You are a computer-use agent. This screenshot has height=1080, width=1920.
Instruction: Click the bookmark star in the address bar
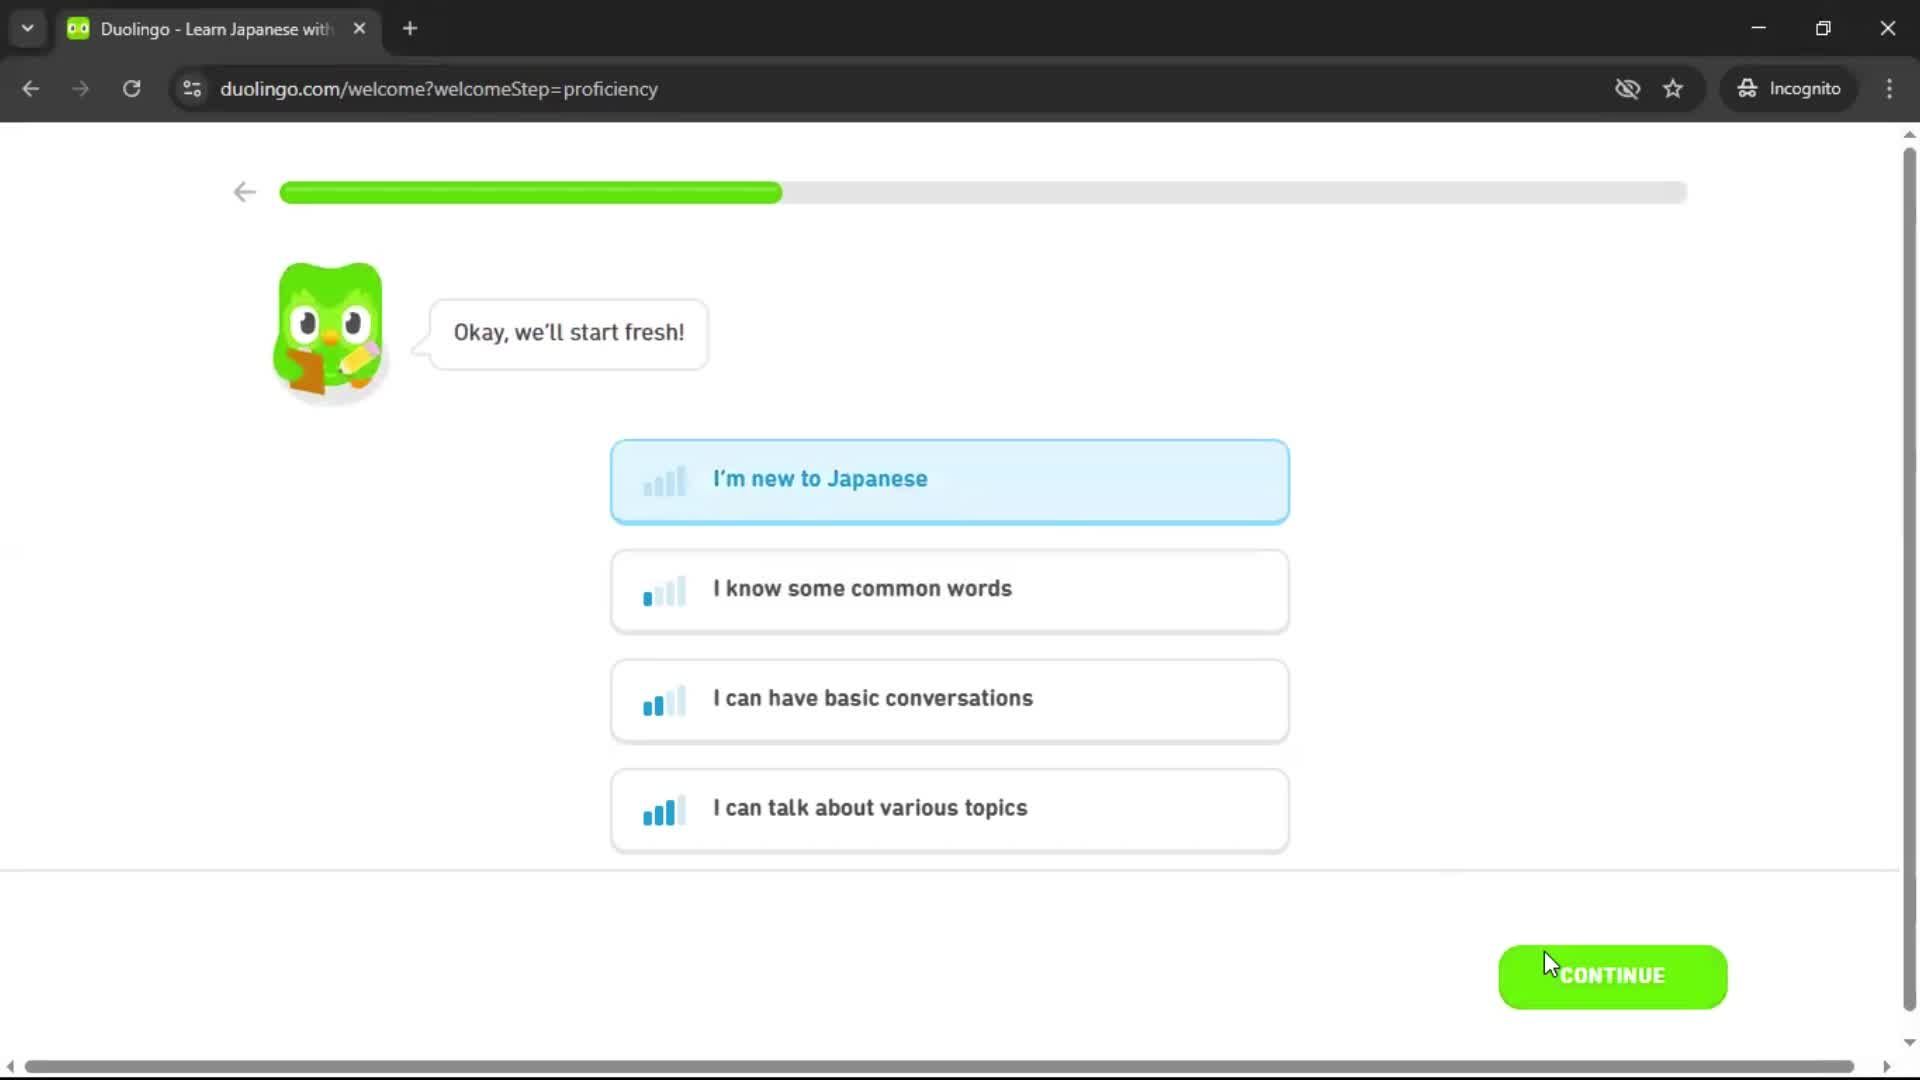tap(1673, 88)
